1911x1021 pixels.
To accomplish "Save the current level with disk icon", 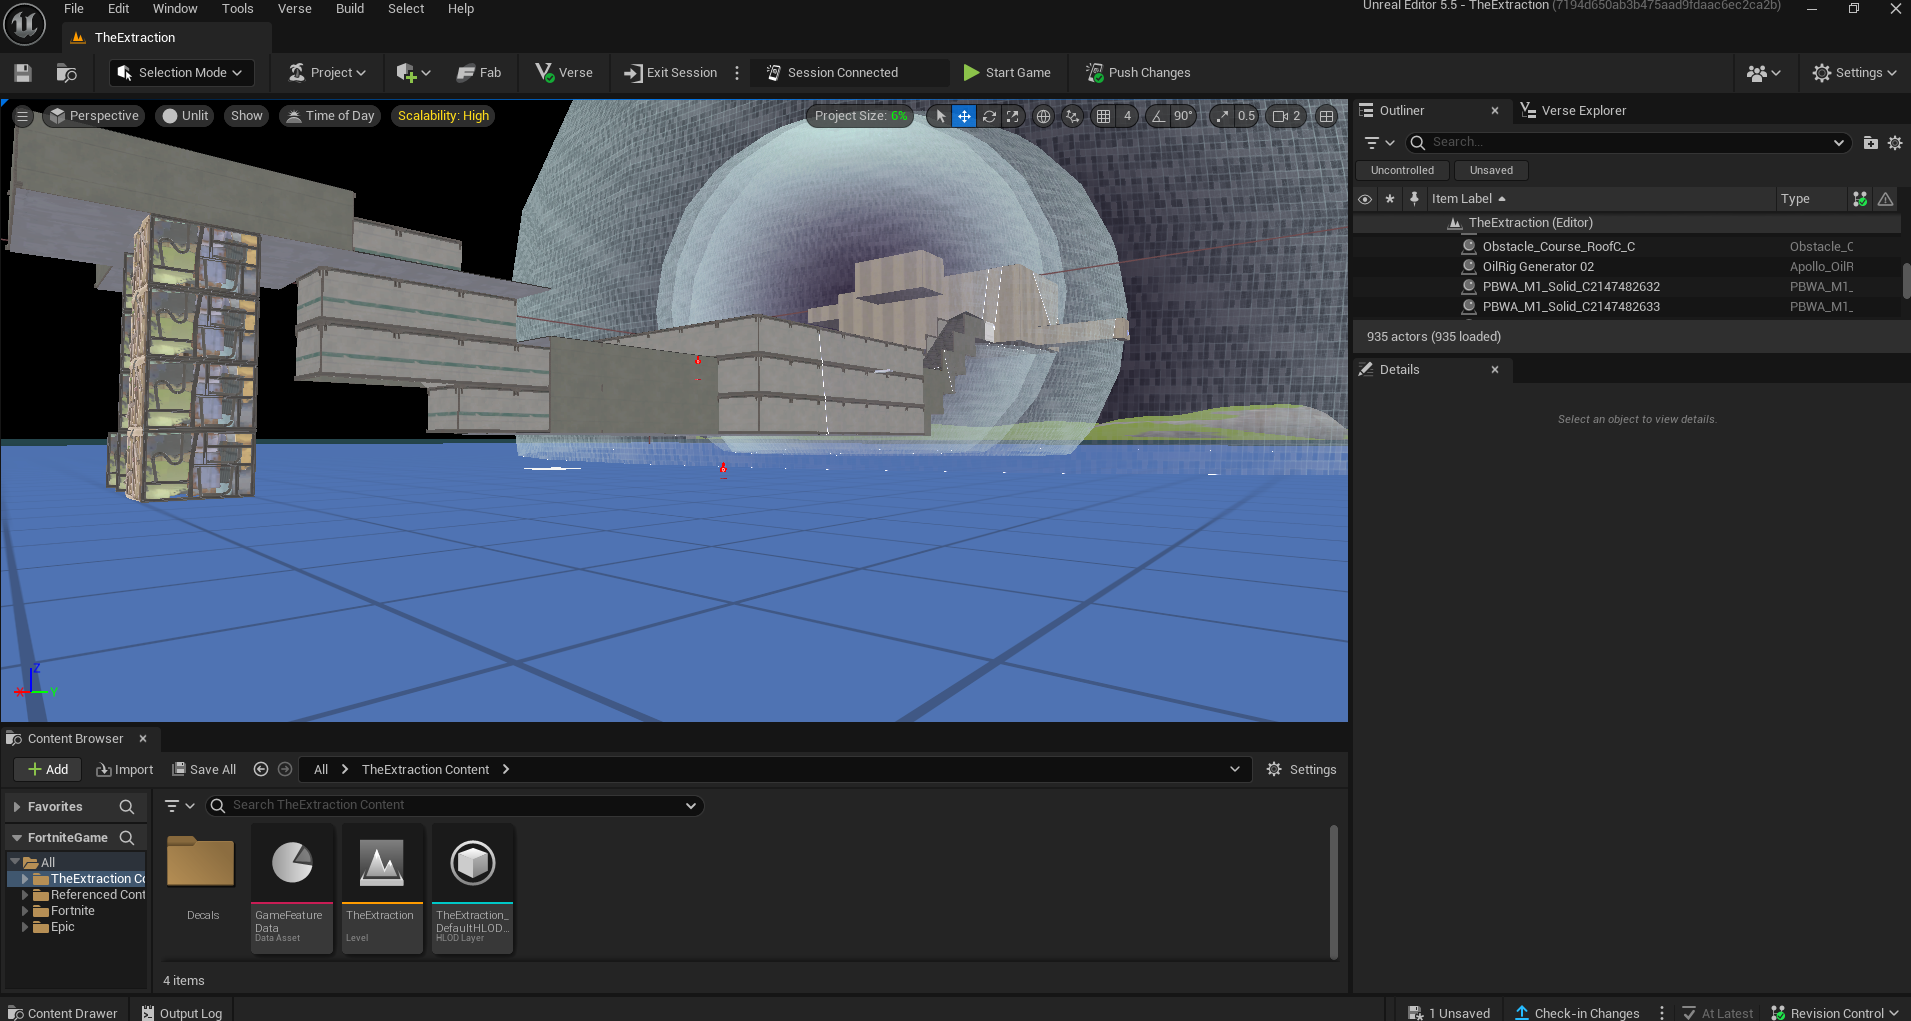I will 23,72.
